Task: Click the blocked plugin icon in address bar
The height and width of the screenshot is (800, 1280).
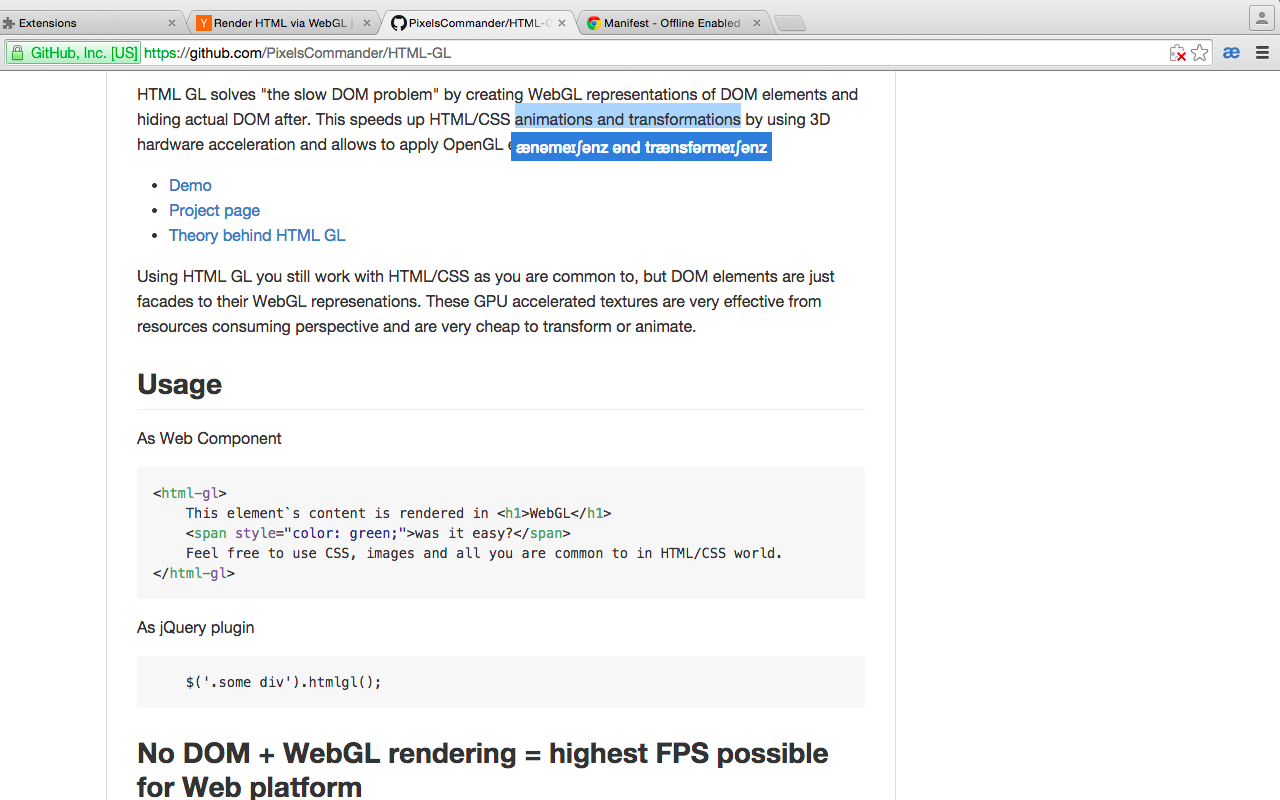Action: [1178, 53]
